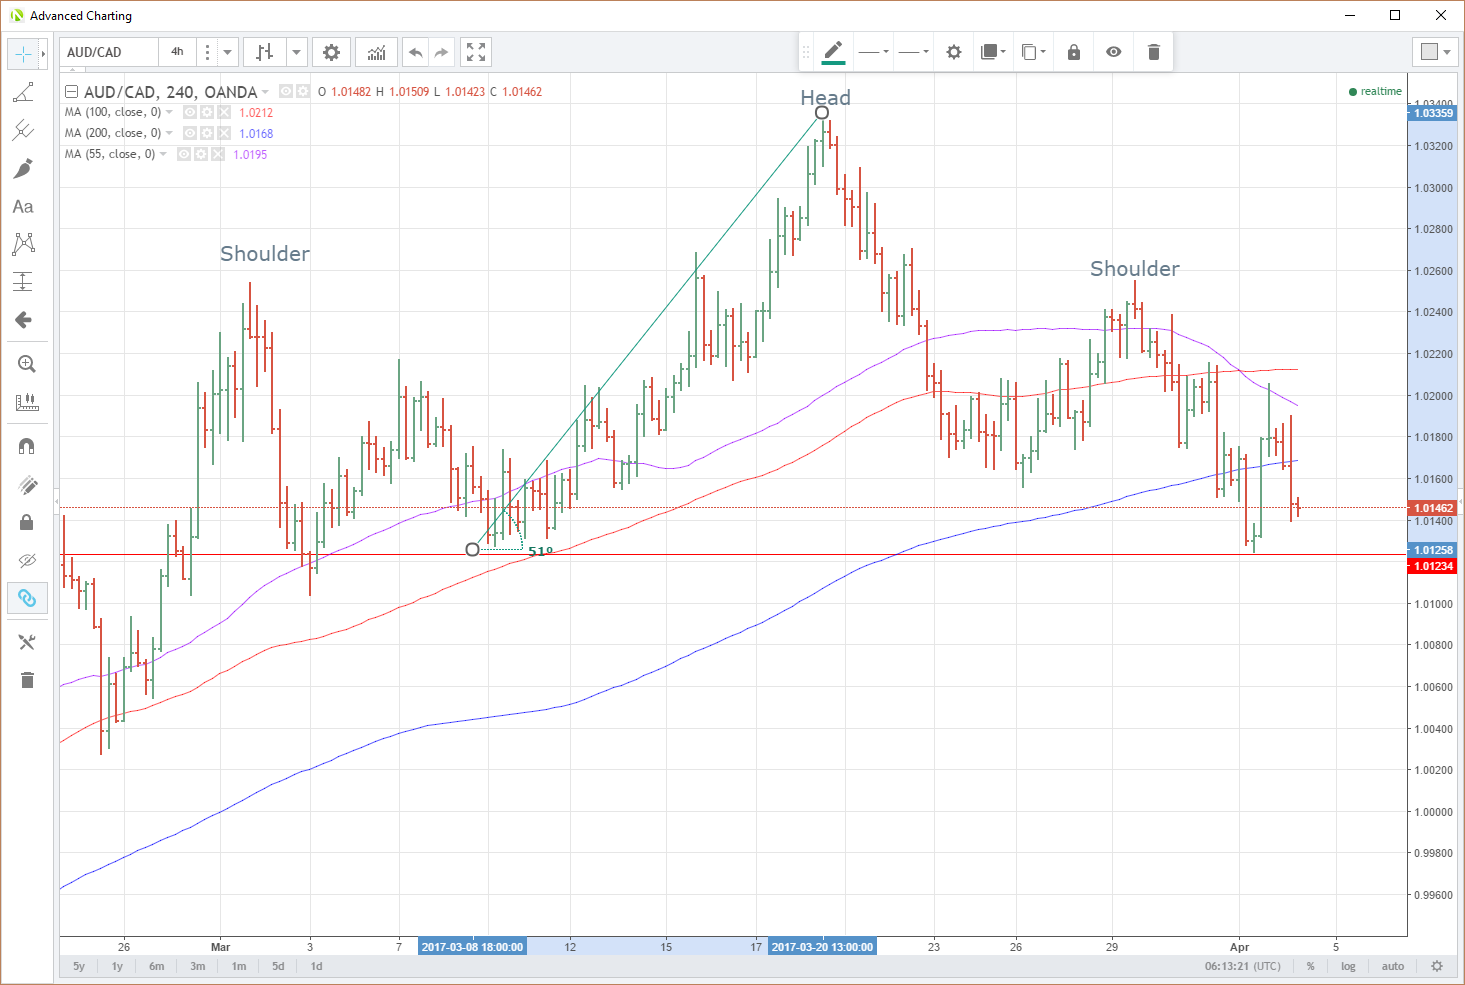1465x985 pixels.
Task: Open the pitchfork drawing tools
Action: pyautogui.click(x=23, y=130)
